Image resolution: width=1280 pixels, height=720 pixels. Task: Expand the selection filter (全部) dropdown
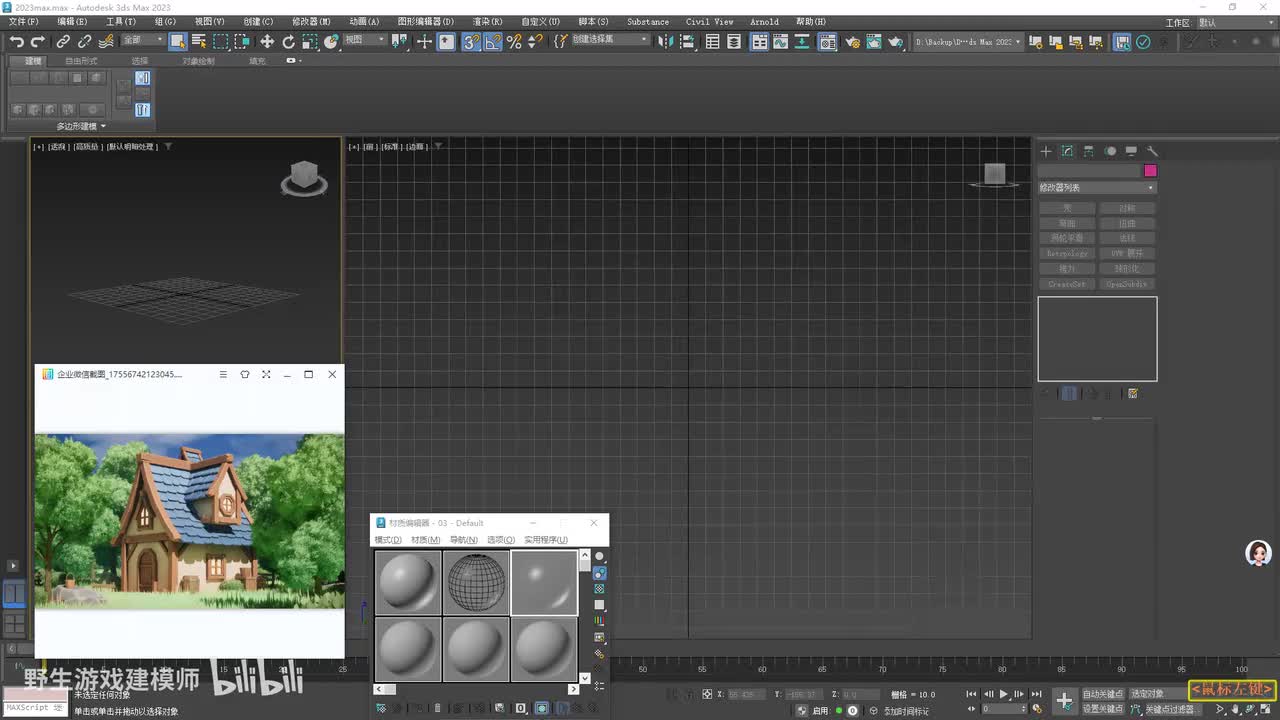click(143, 40)
